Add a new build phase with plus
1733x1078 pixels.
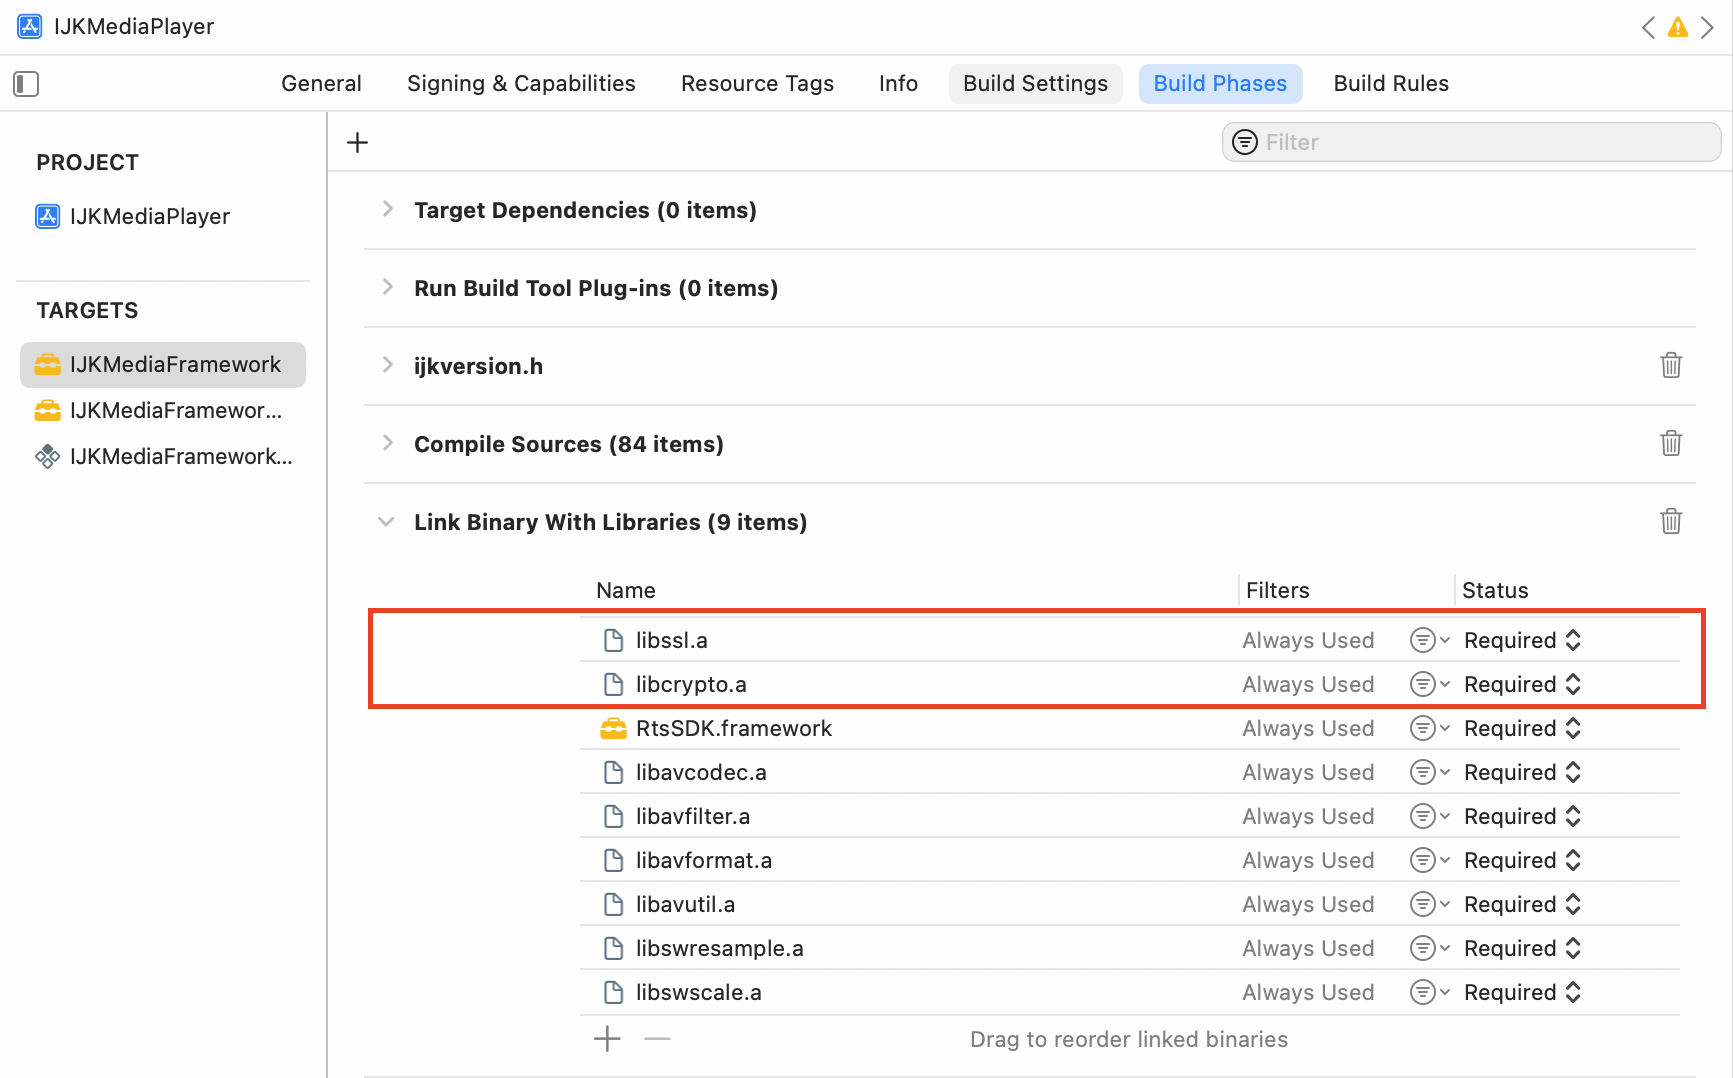coord(357,142)
